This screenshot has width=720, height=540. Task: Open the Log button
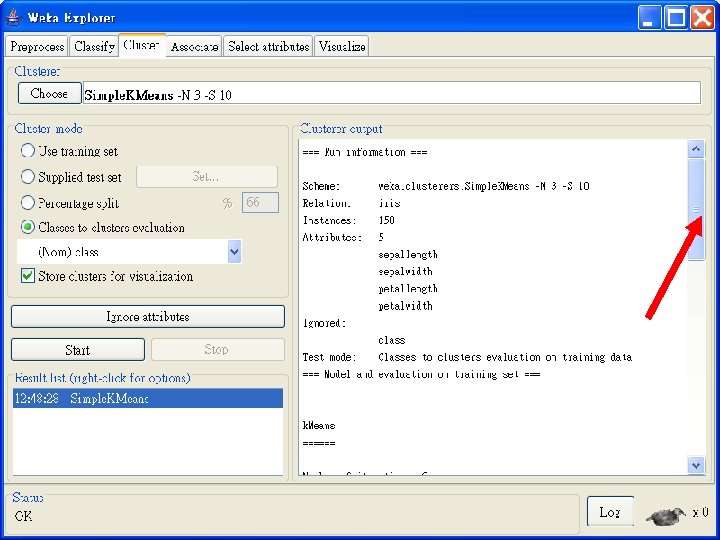[x=610, y=512]
